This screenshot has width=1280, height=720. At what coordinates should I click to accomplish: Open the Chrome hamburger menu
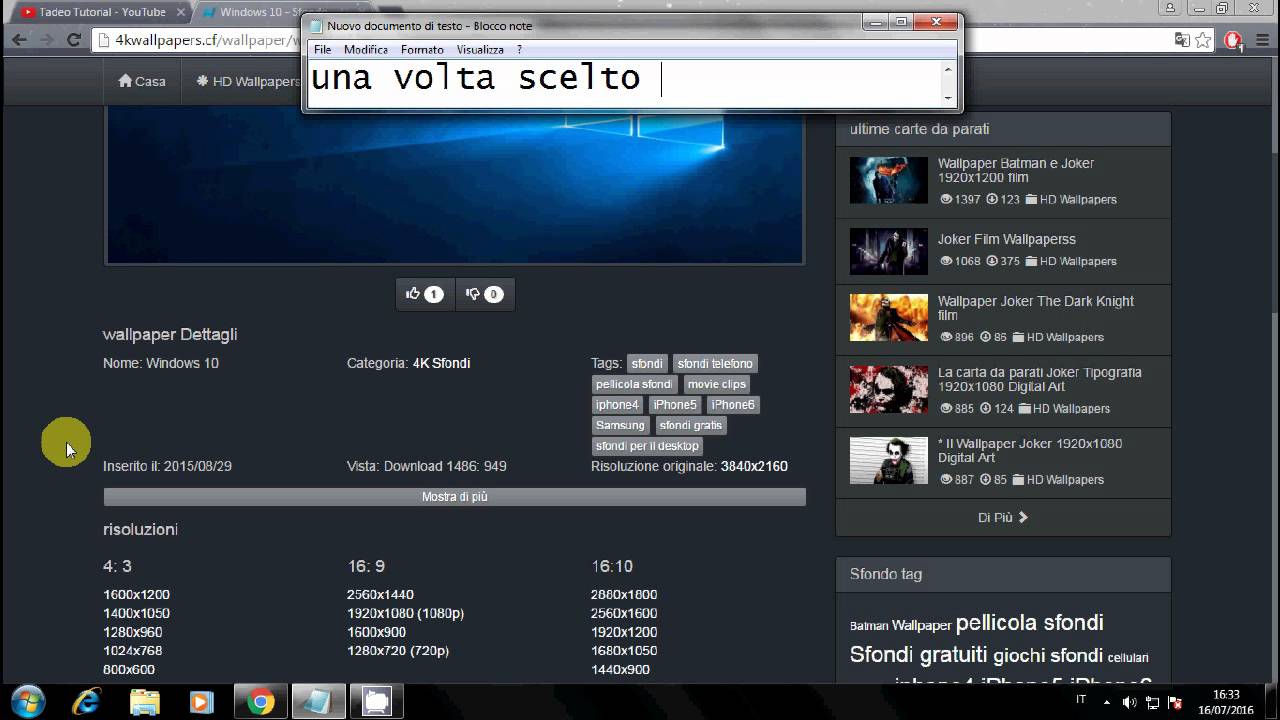click(x=1261, y=40)
